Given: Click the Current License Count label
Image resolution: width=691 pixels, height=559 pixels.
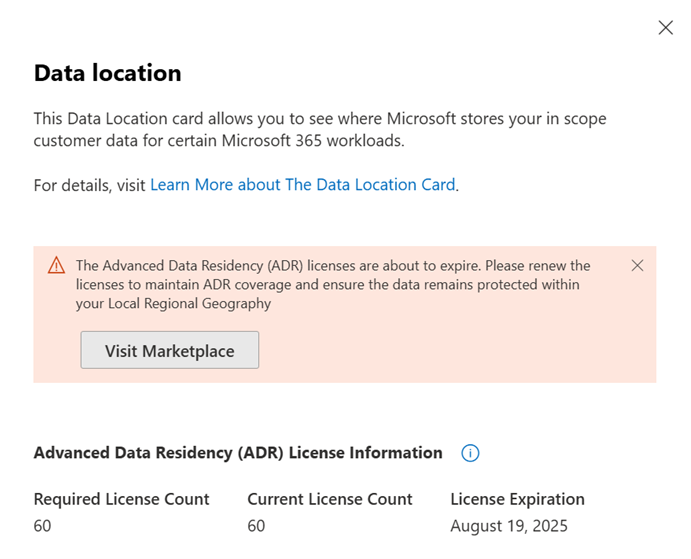Looking at the screenshot, I should click(x=329, y=499).
